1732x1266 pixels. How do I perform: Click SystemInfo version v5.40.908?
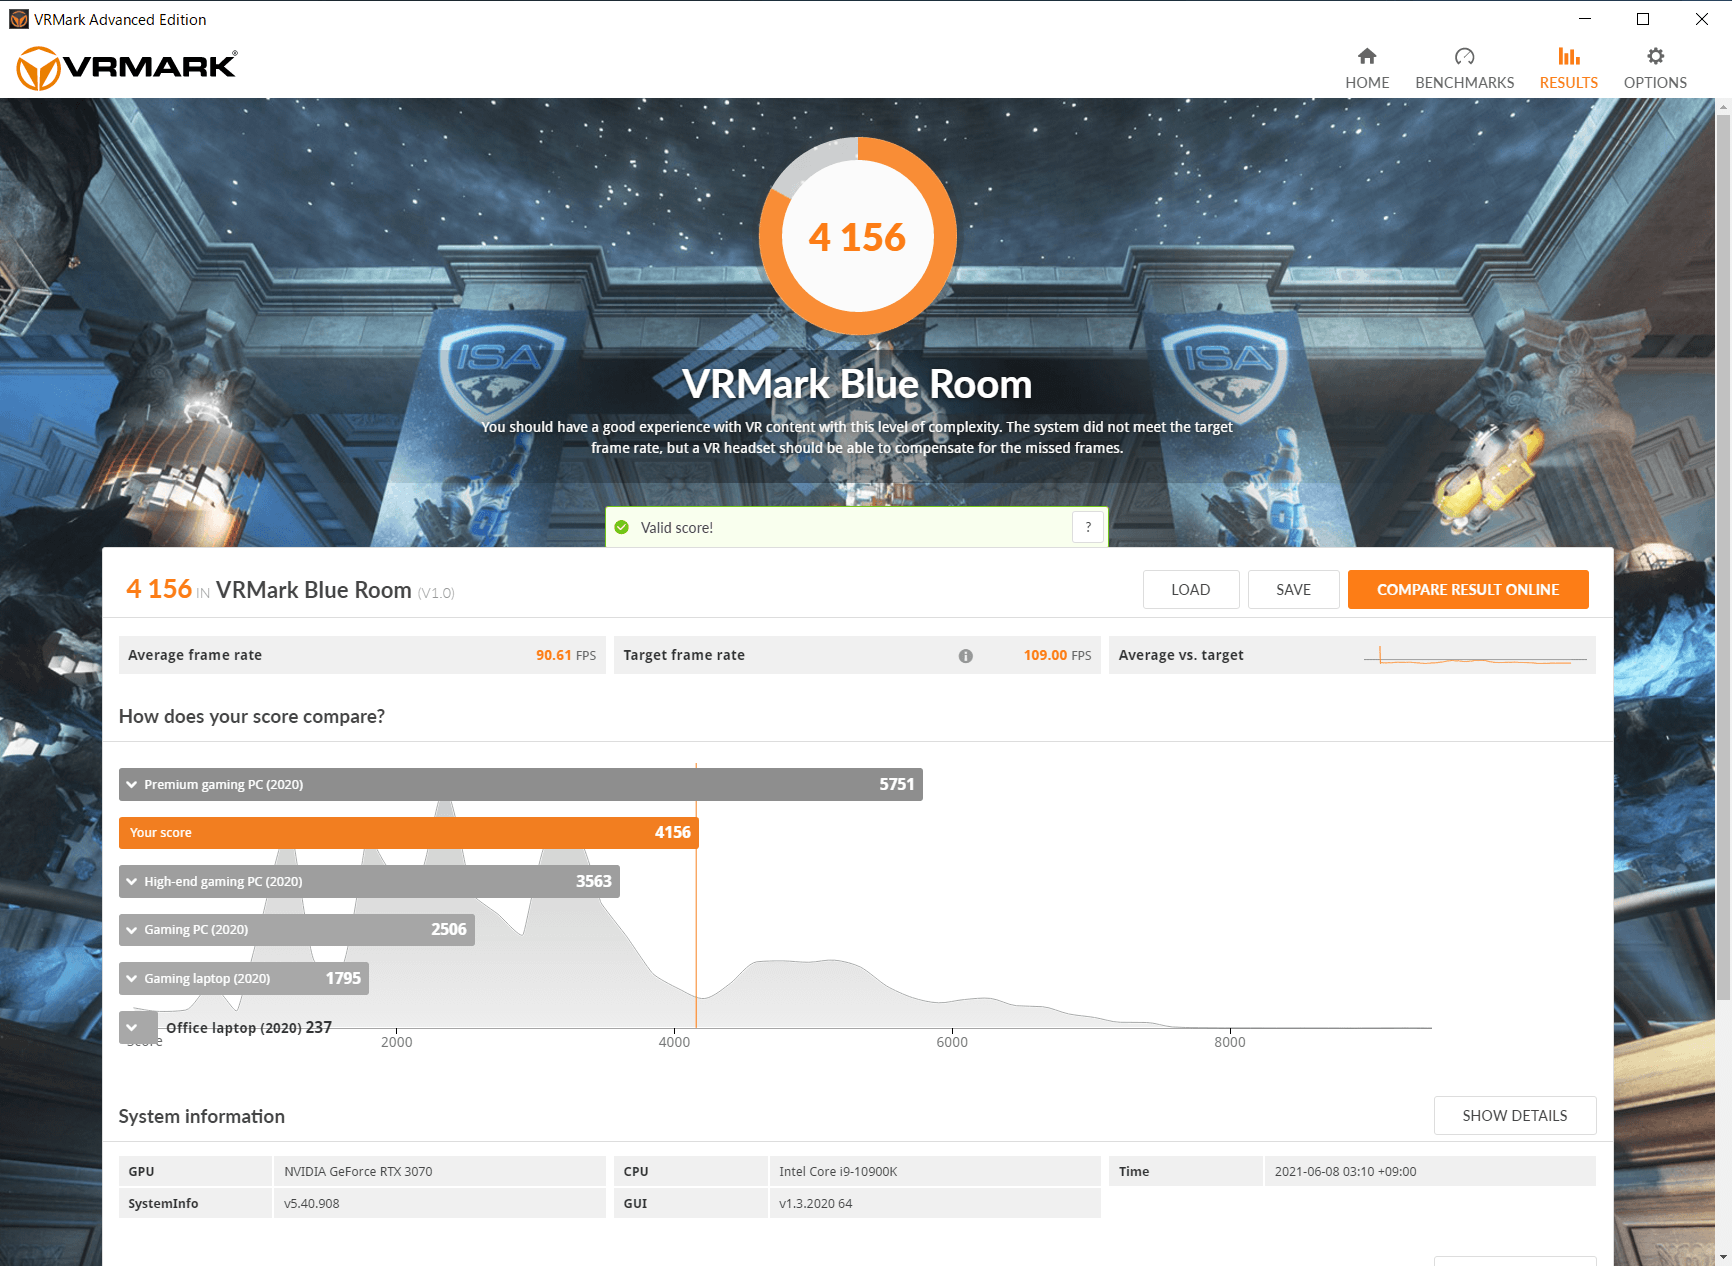pyautogui.click(x=312, y=1203)
